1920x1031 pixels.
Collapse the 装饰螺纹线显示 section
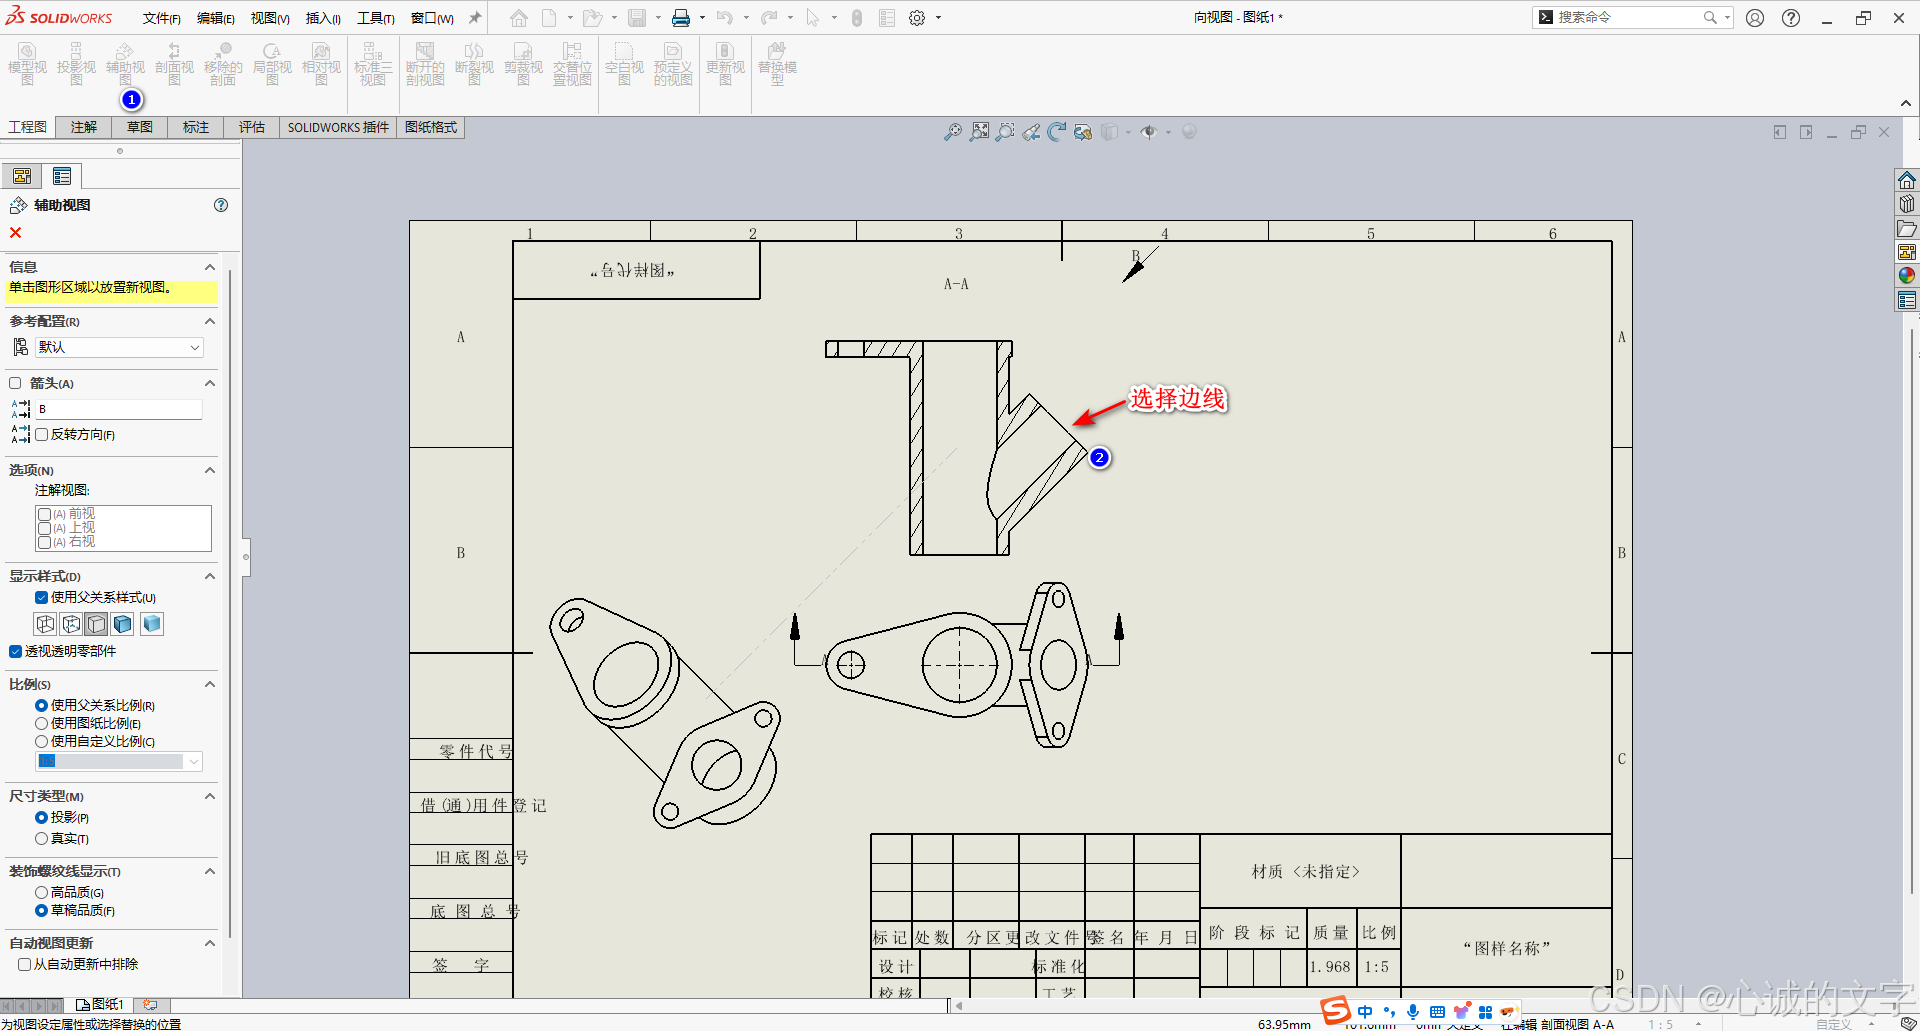(x=210, y=871)
